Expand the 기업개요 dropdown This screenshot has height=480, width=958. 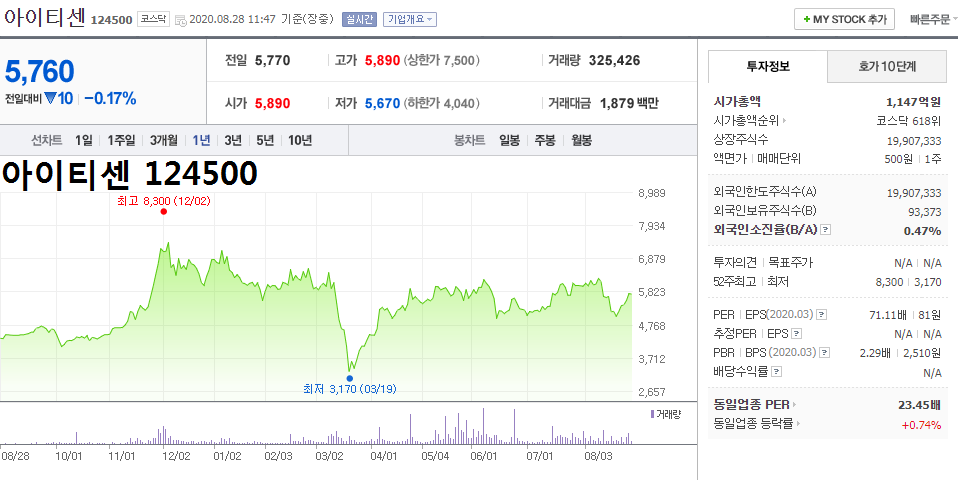[410, 20]
